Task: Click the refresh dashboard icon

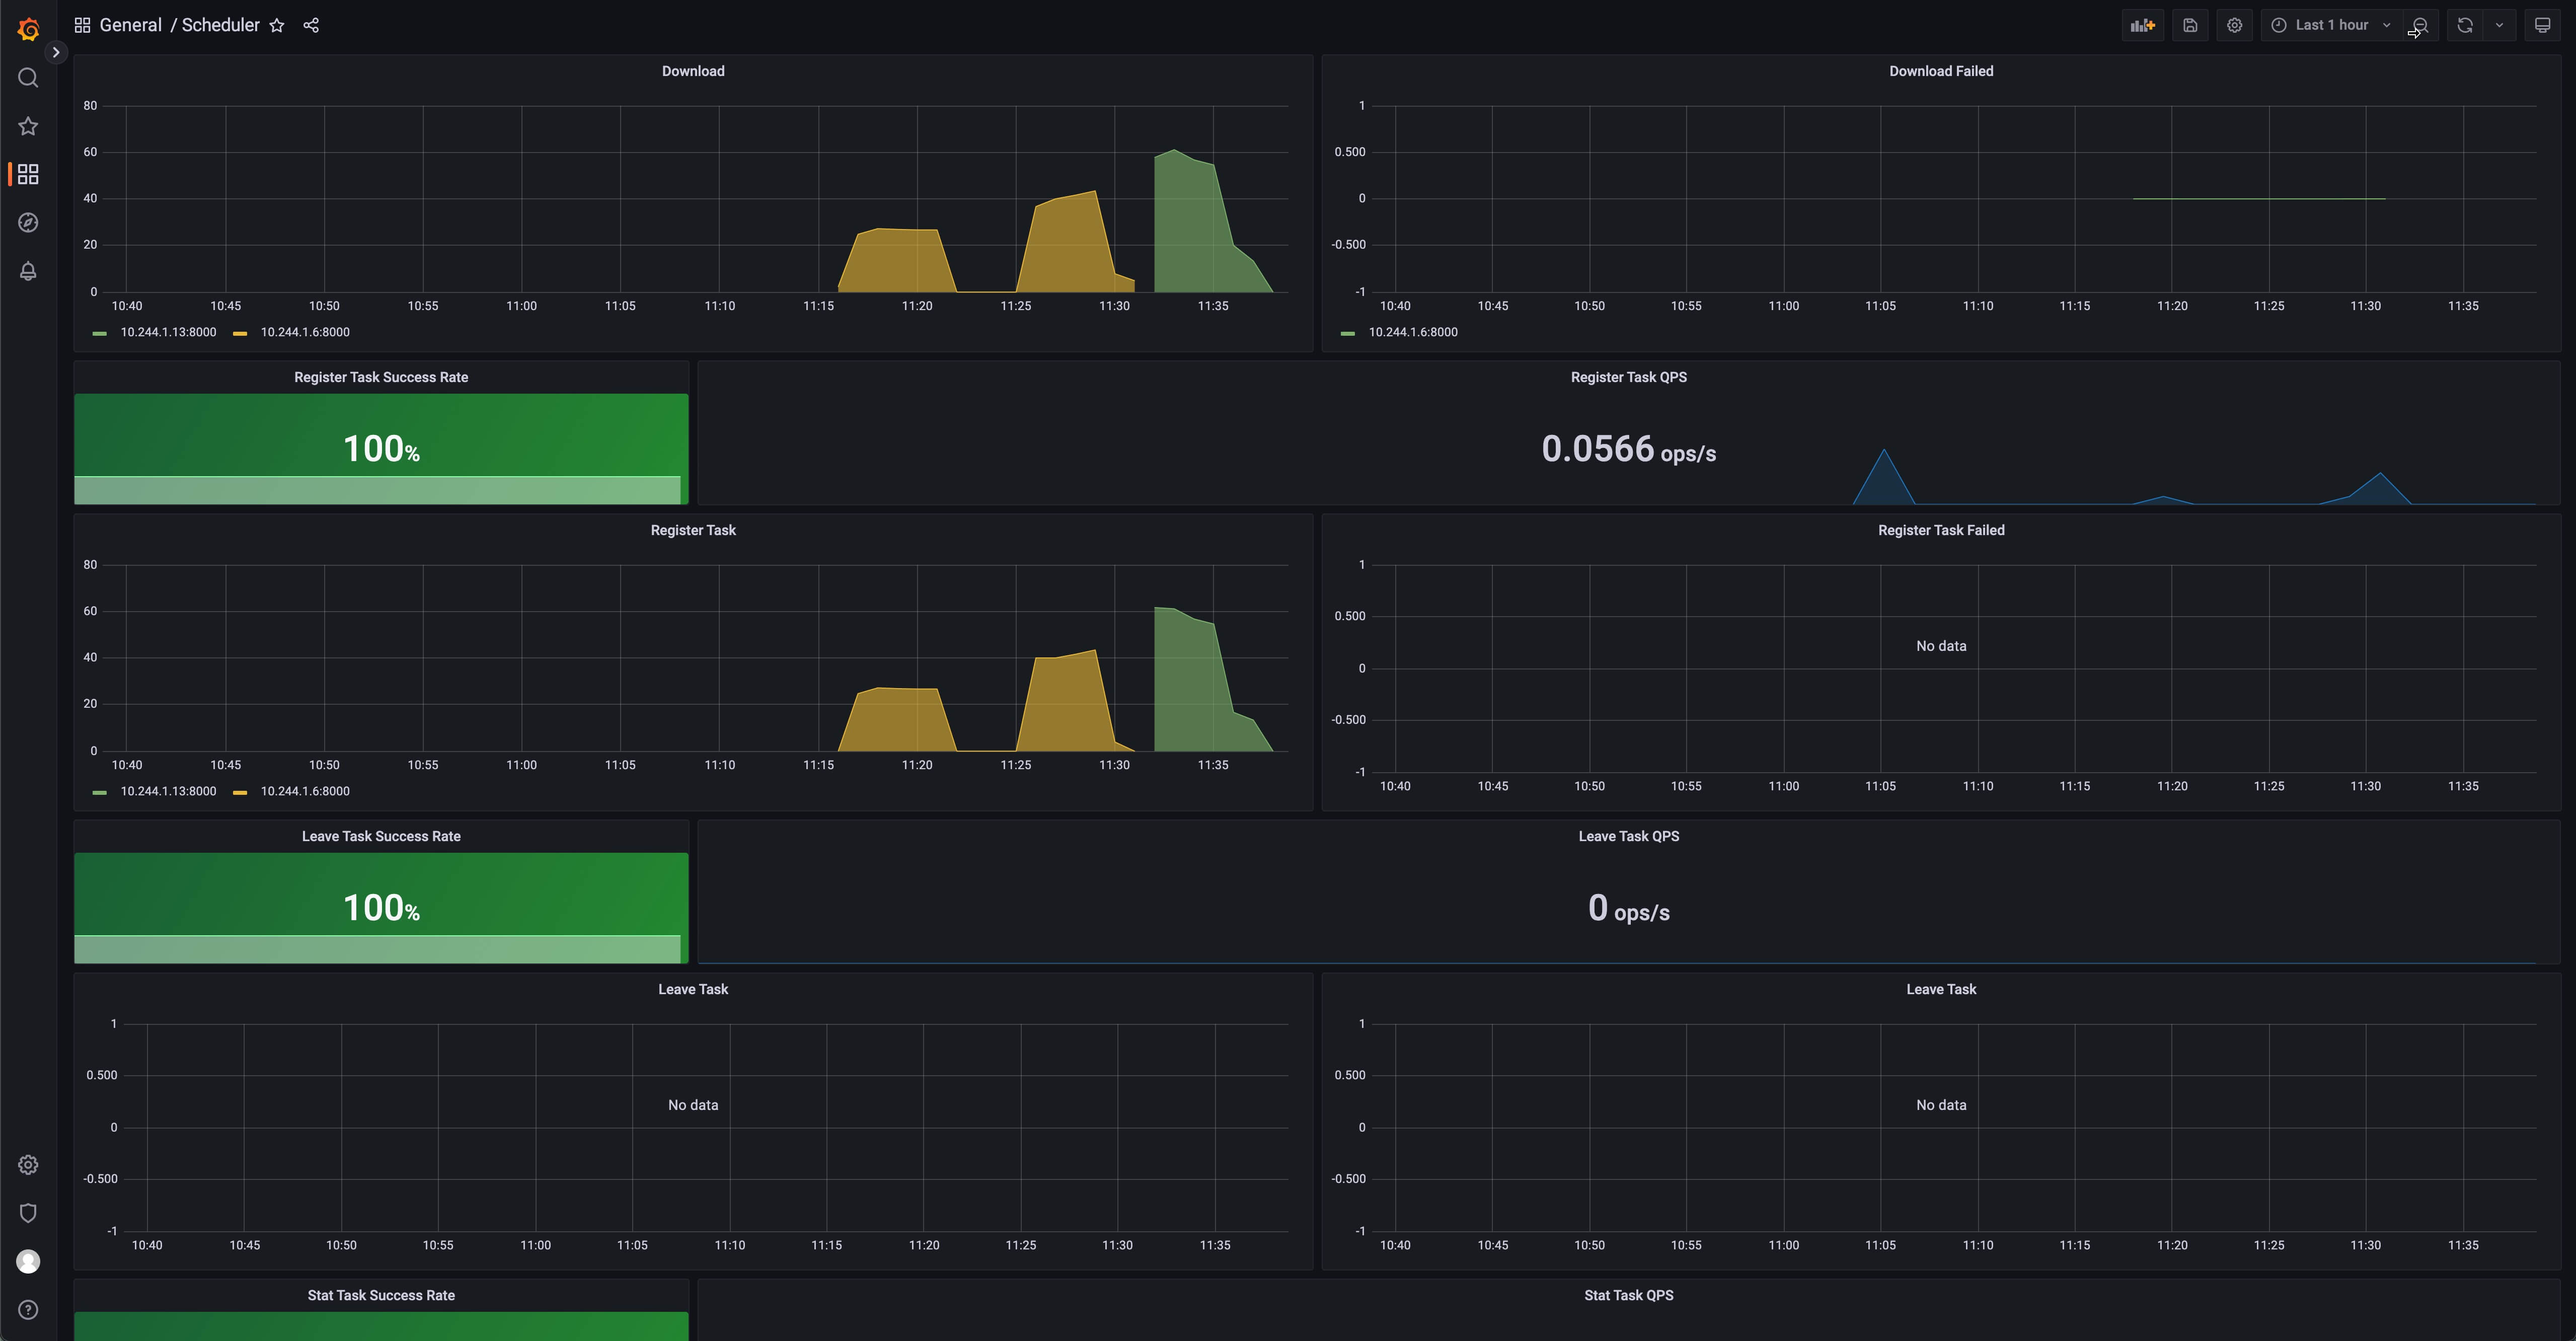Action: coord(2465,25)
